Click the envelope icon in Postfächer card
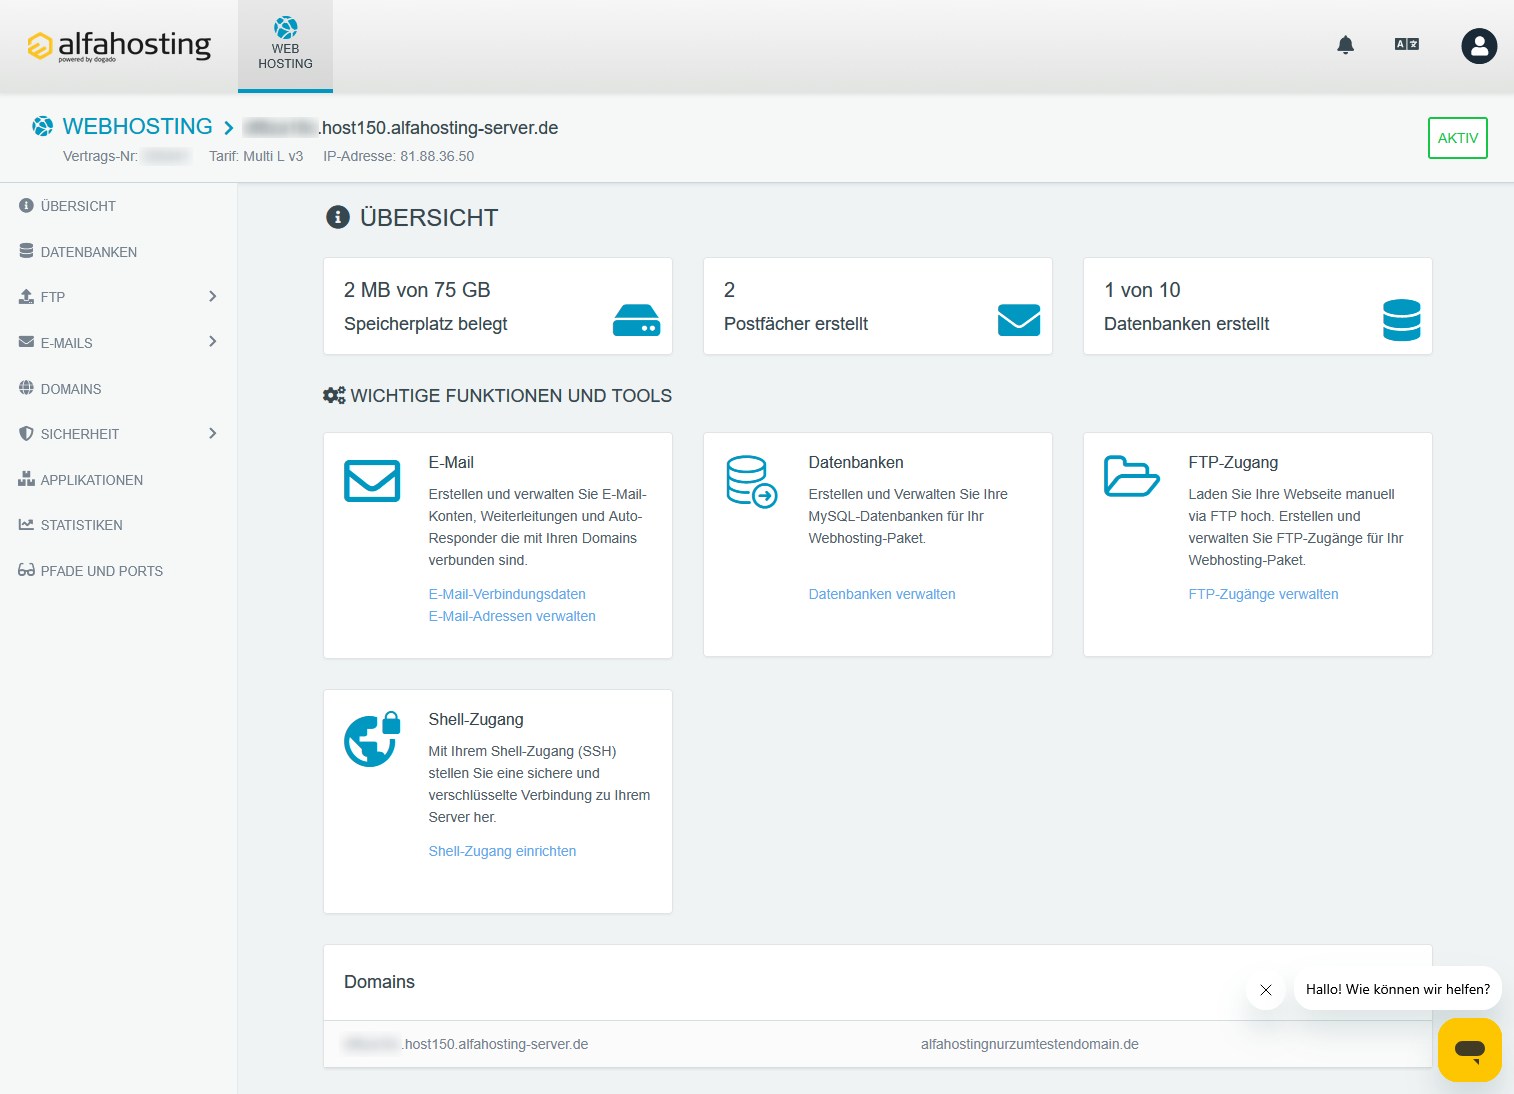Image resolution: width=1514 pixels, height=1094 pixels. coord(1018,320)
